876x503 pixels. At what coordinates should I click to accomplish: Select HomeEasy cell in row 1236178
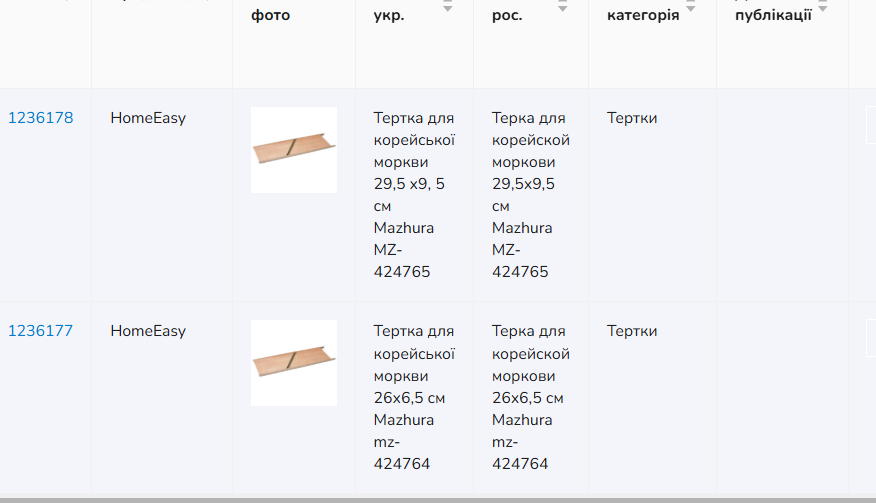tap(148, 118)
